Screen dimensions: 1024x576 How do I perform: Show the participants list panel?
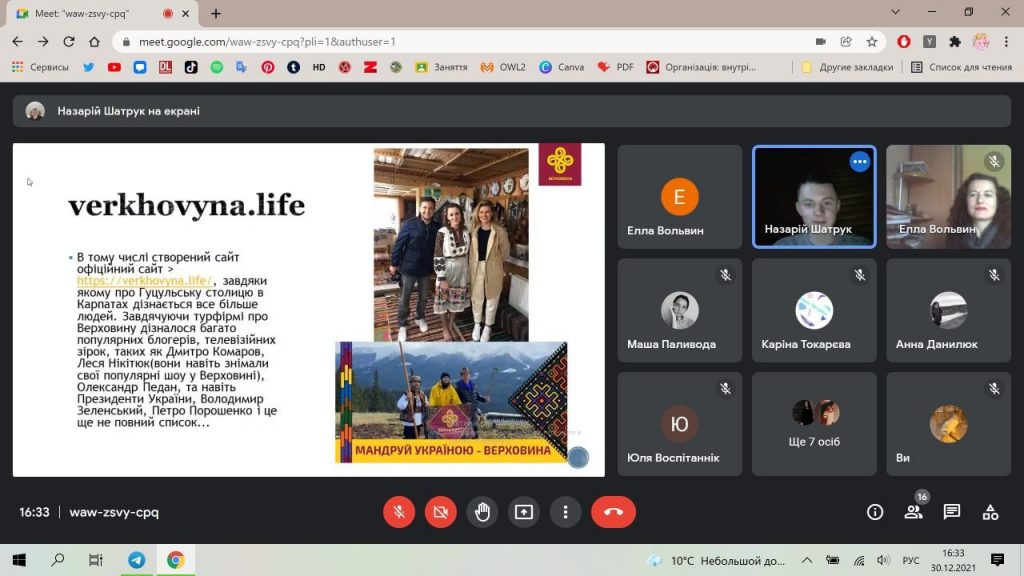tap(913, 512)
